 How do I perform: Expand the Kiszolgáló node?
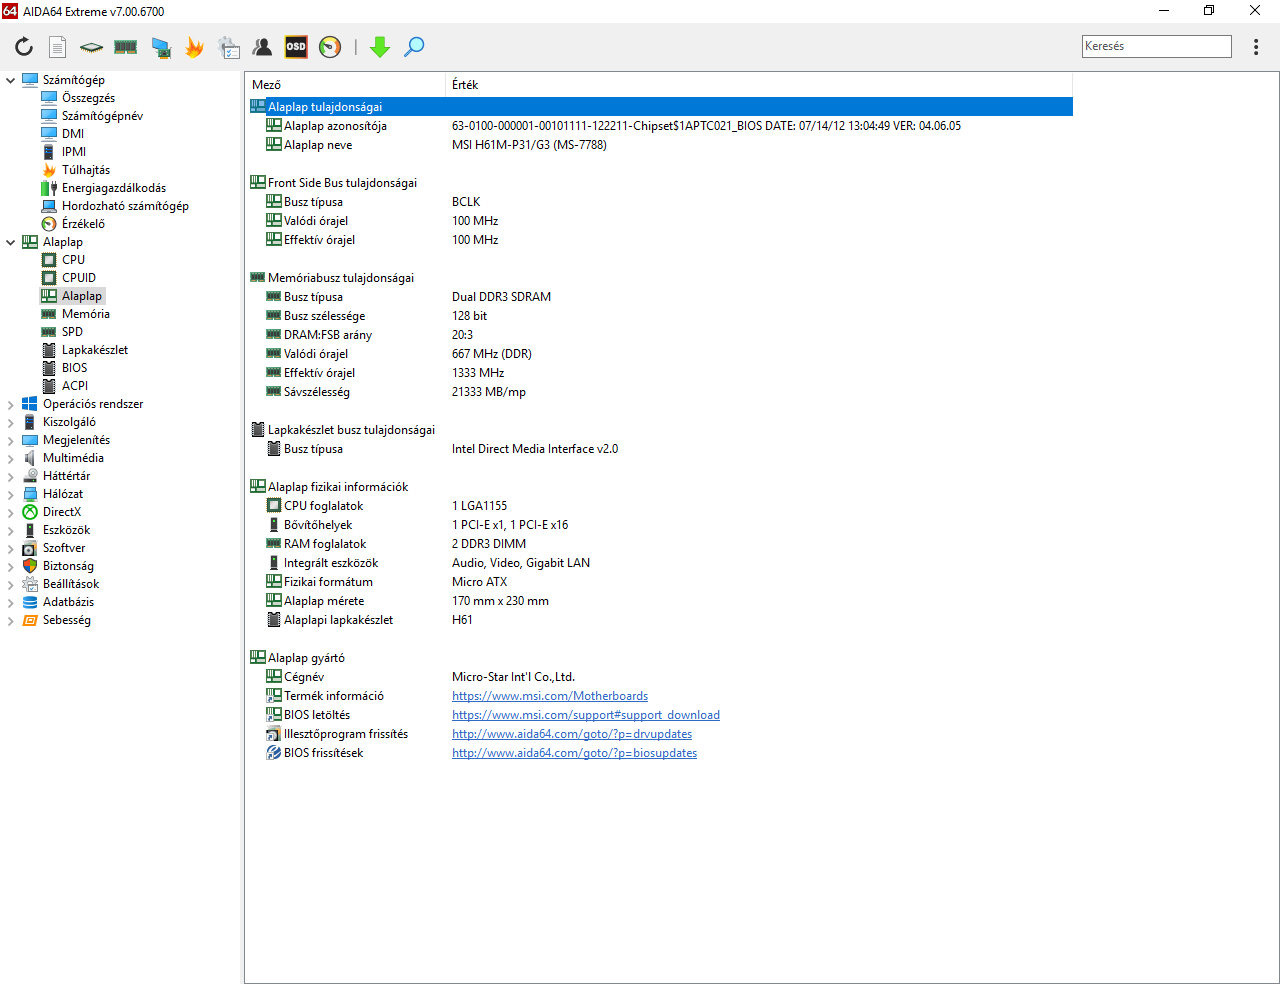(x=11, y=422)
